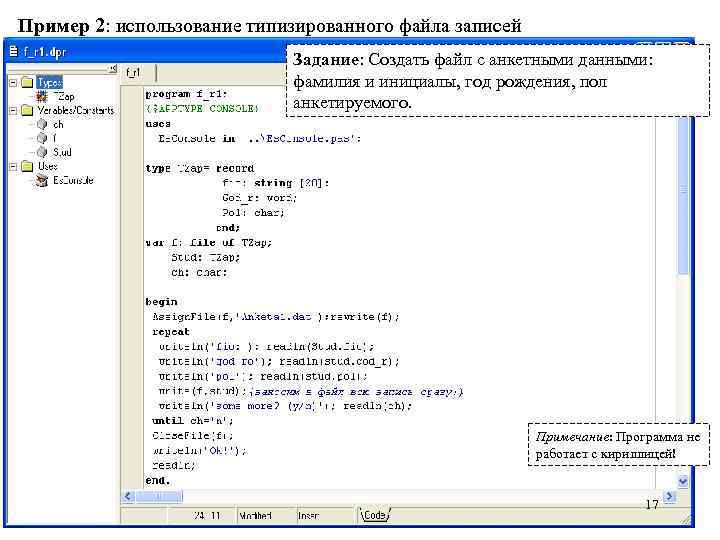Click the AssignFile code line
Image resolution: width=720 pixels, height=540 pixels.
[x=276, y=317]
